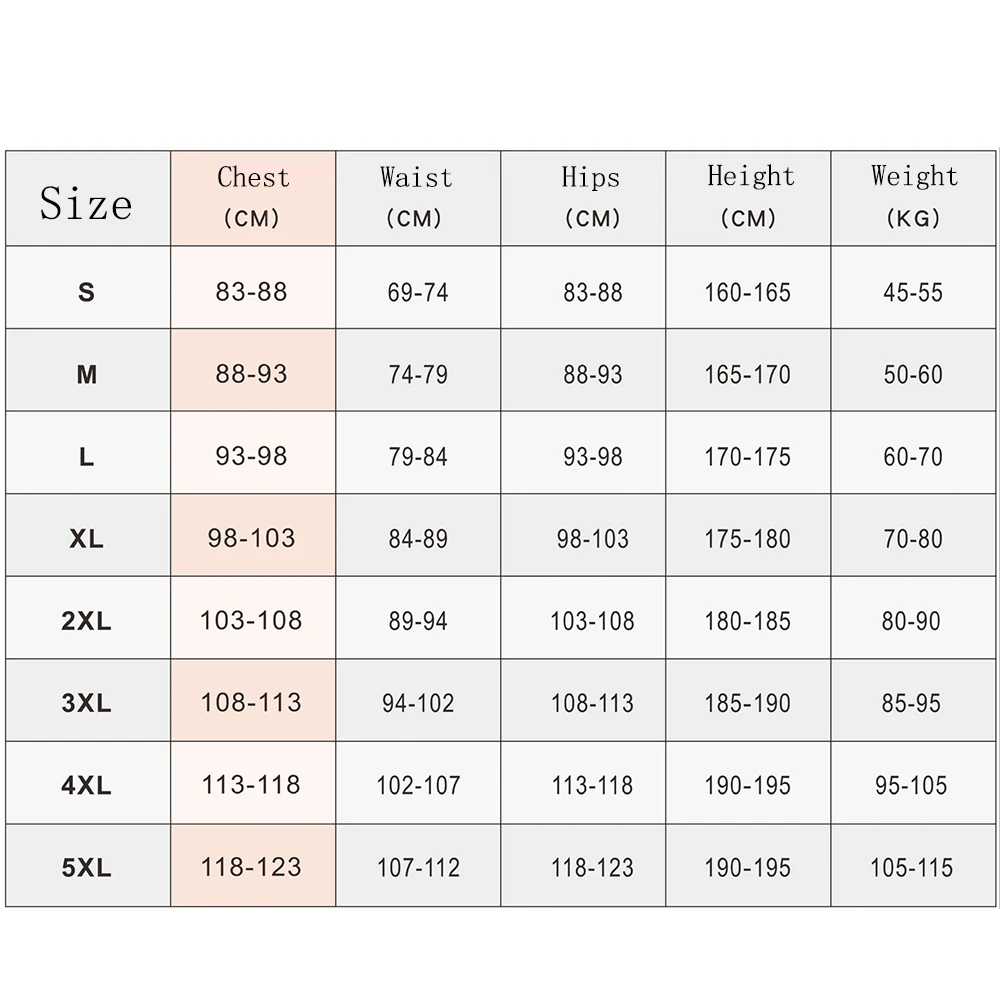This screenshot has height=1000, width=1000.
Task: Click the Height (CM) column header
Action: click(x=748, y=198)
